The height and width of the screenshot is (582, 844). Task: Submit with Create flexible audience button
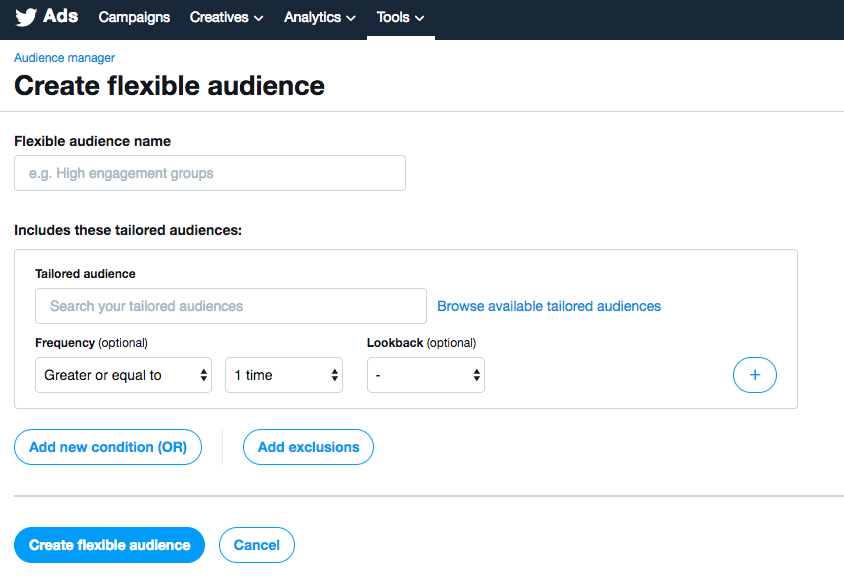109,545
